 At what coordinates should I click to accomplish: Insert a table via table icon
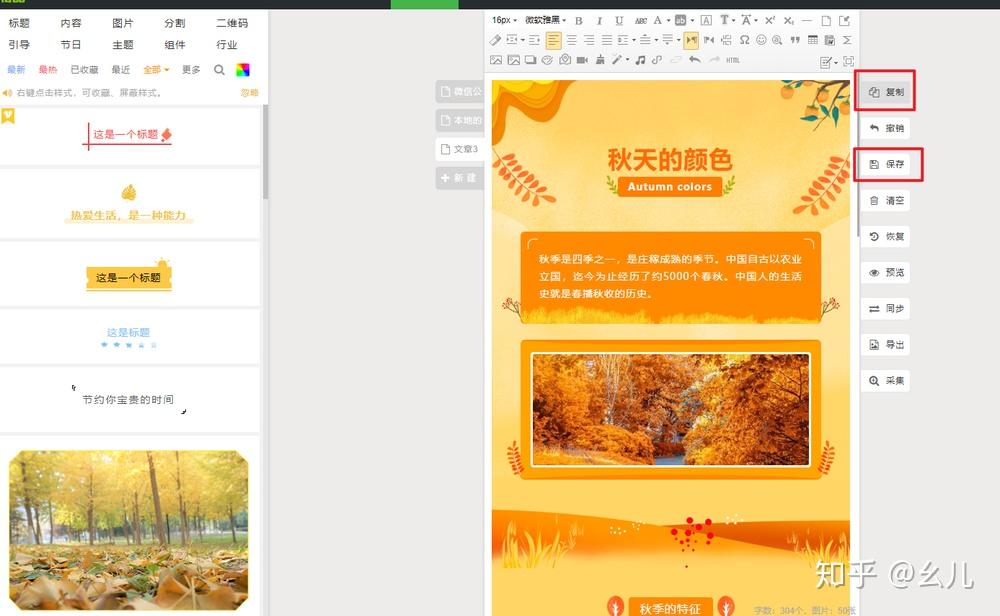point(812,40)
